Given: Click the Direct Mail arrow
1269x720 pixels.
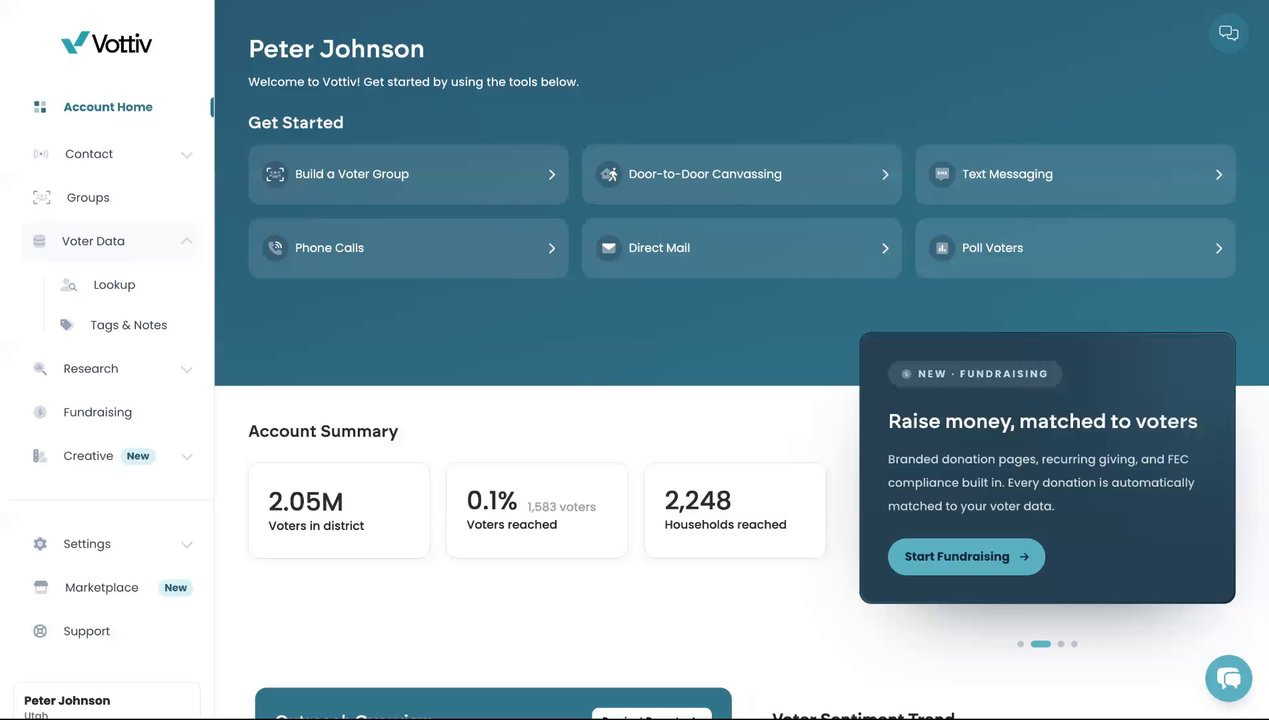Looking at the screenshot, I should [885, 249].
